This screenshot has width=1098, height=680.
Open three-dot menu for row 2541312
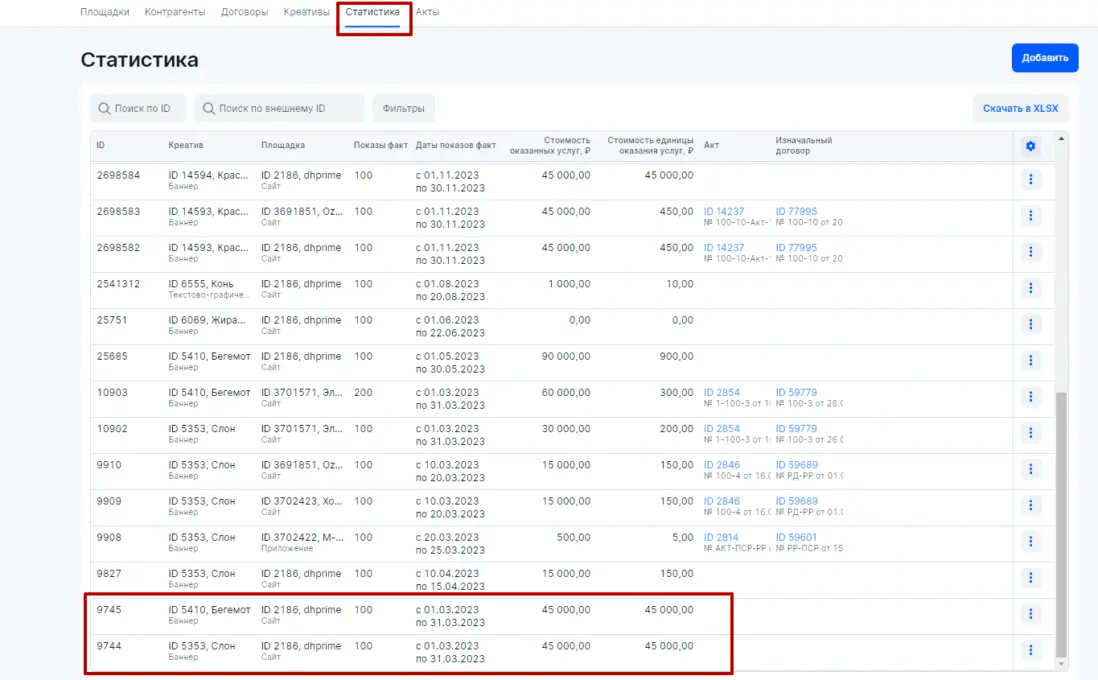coord(1031,288)
